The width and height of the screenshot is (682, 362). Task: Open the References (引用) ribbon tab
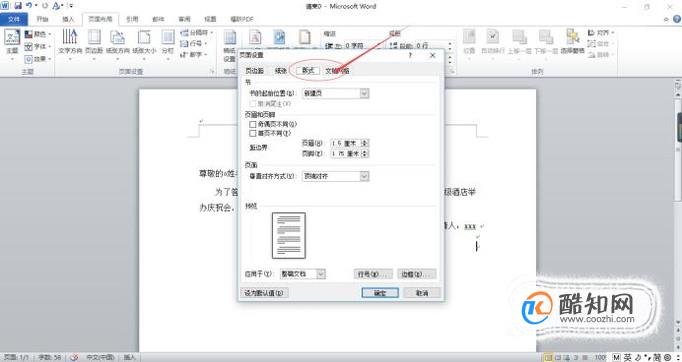pyautogui.click(x=132, y=19)
